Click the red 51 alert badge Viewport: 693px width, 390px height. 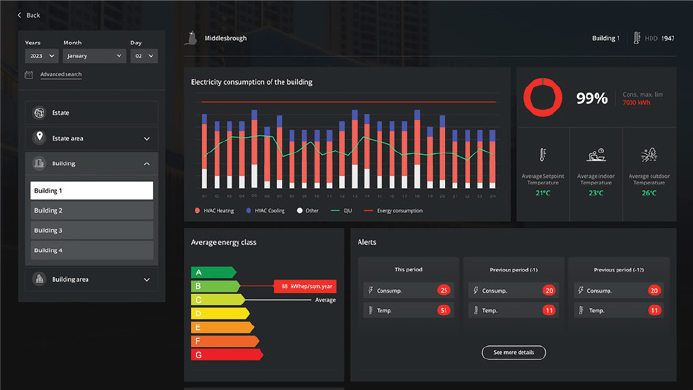coord(444,310)
